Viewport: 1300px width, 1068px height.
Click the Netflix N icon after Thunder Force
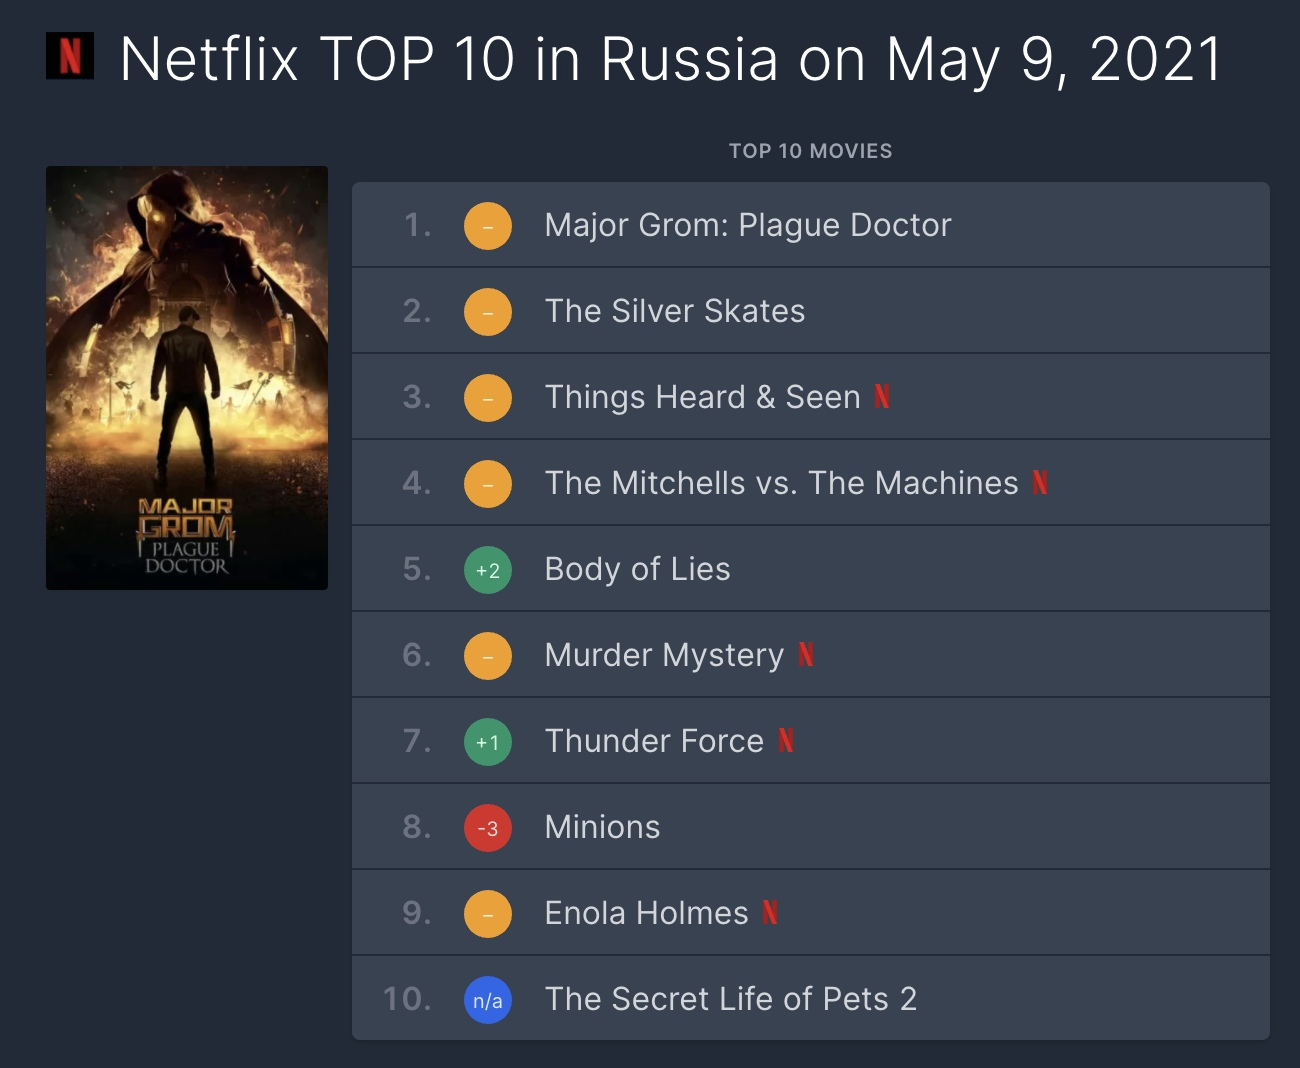(x=786, y=741)
